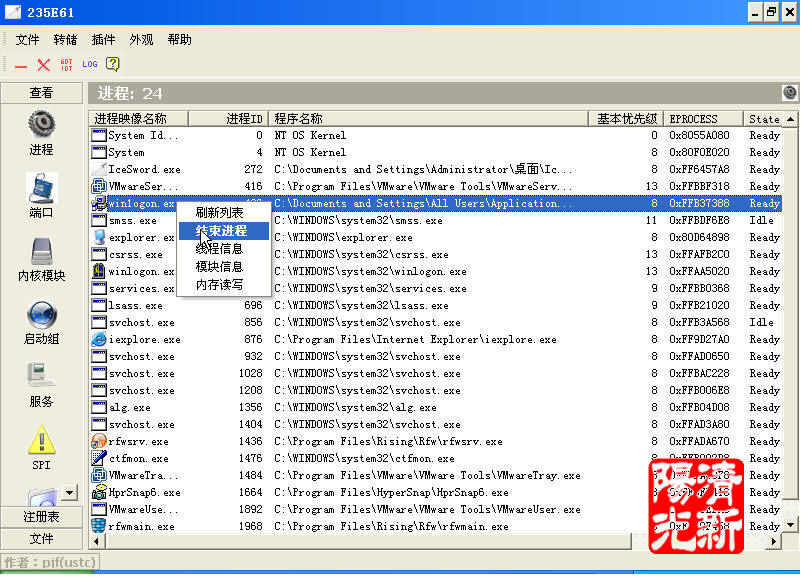Sort by 基本优先级 column header

point(626,118)
